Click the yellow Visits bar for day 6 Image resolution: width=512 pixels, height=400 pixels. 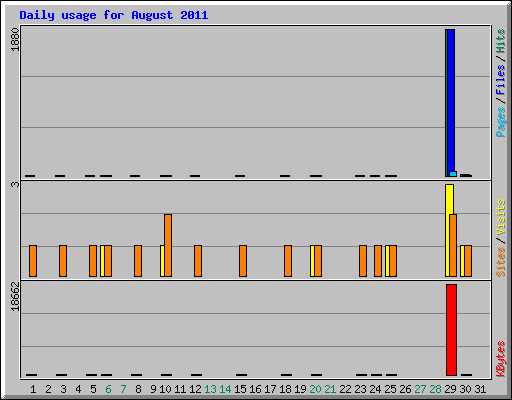point(102,261)
